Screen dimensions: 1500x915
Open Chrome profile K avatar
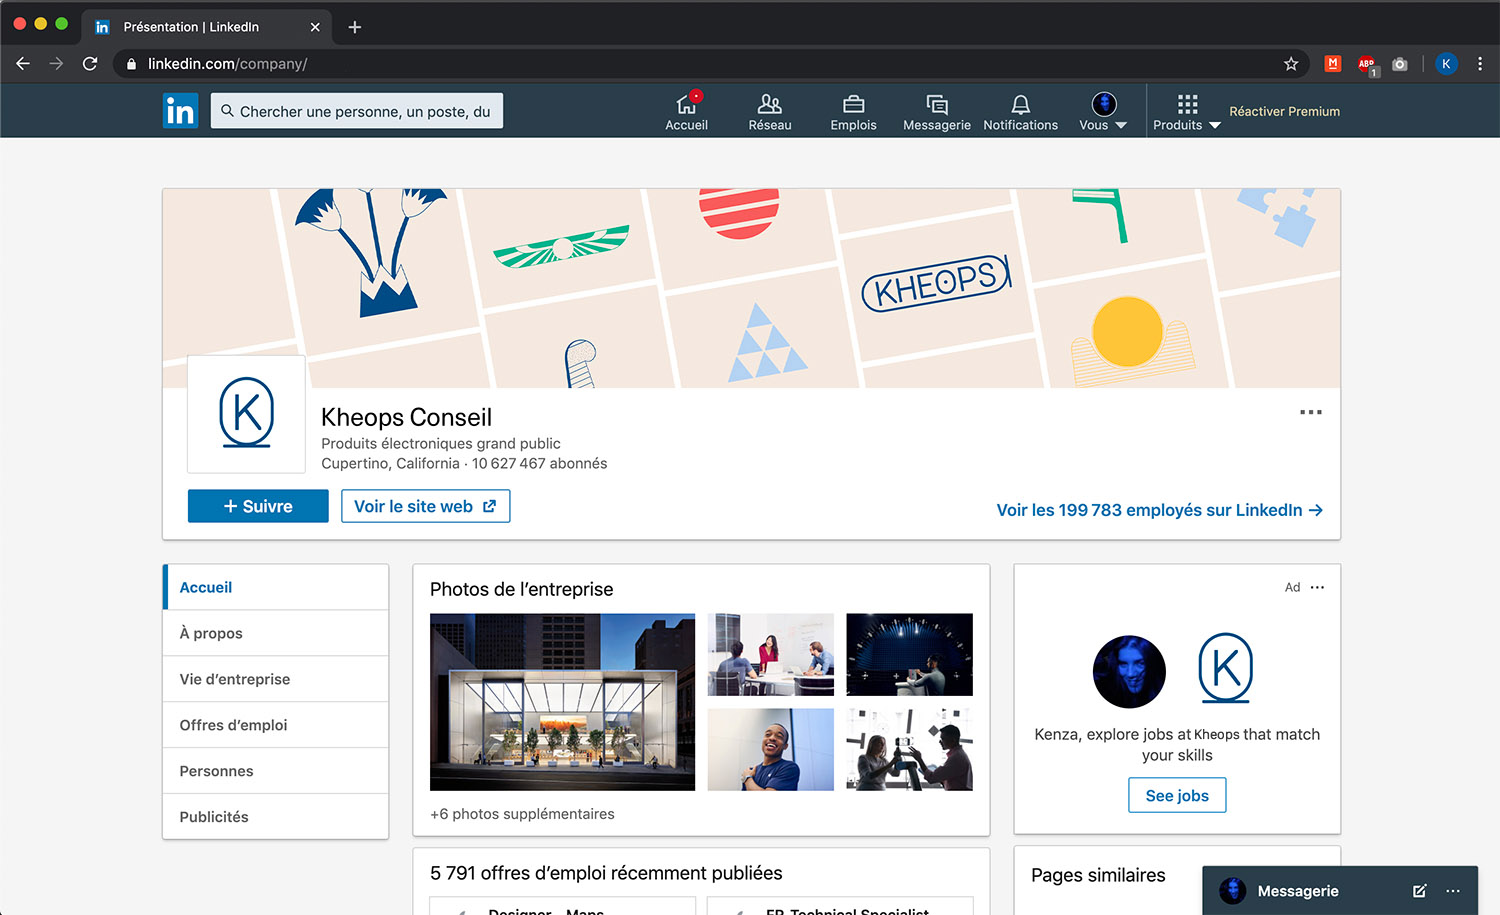[x=1446, y=63]
